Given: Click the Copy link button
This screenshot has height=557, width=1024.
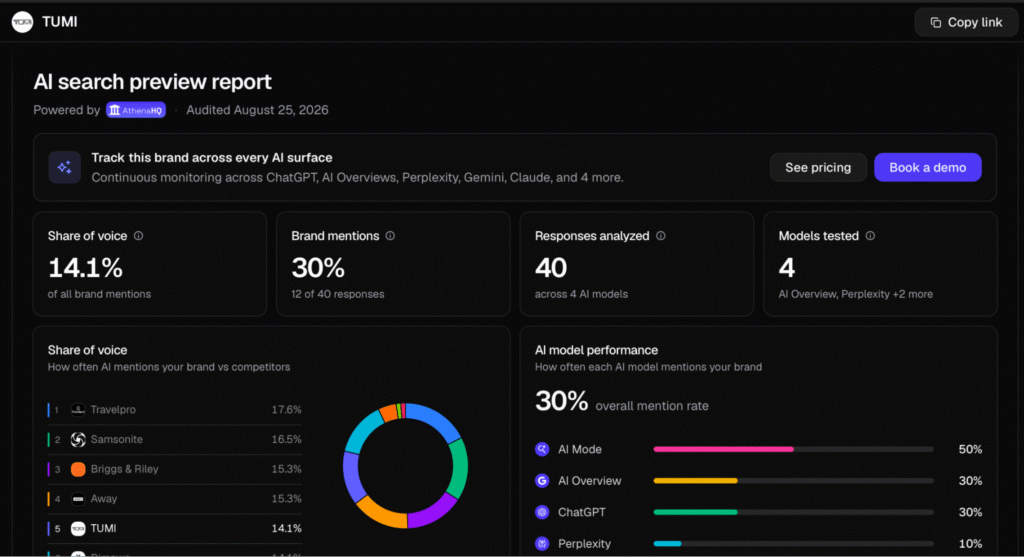Looking at the screenshot, I should (x=966, y=22).
